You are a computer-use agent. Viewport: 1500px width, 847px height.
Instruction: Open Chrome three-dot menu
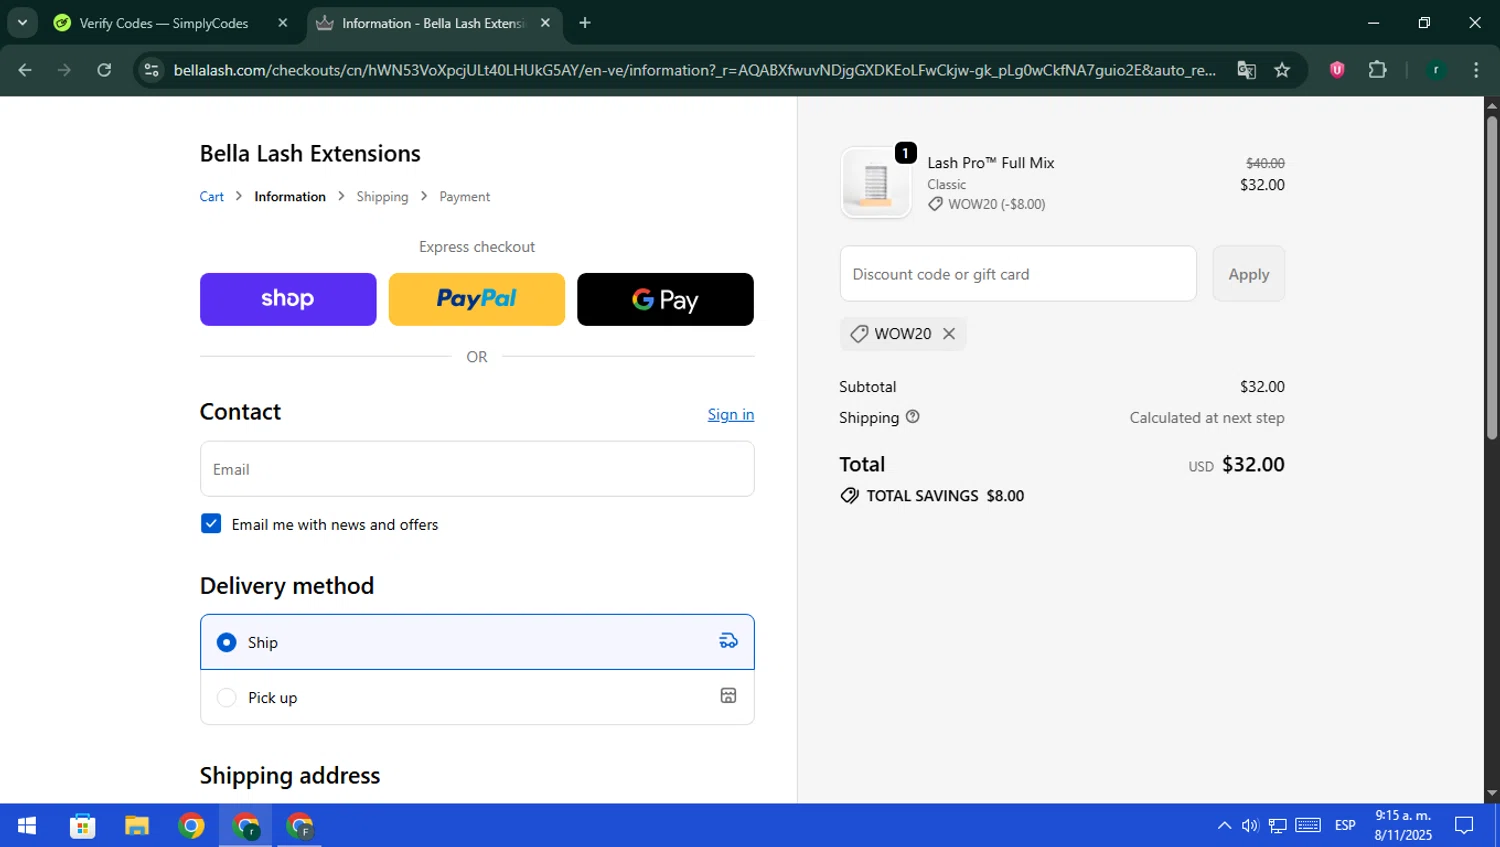(1476, 70)
